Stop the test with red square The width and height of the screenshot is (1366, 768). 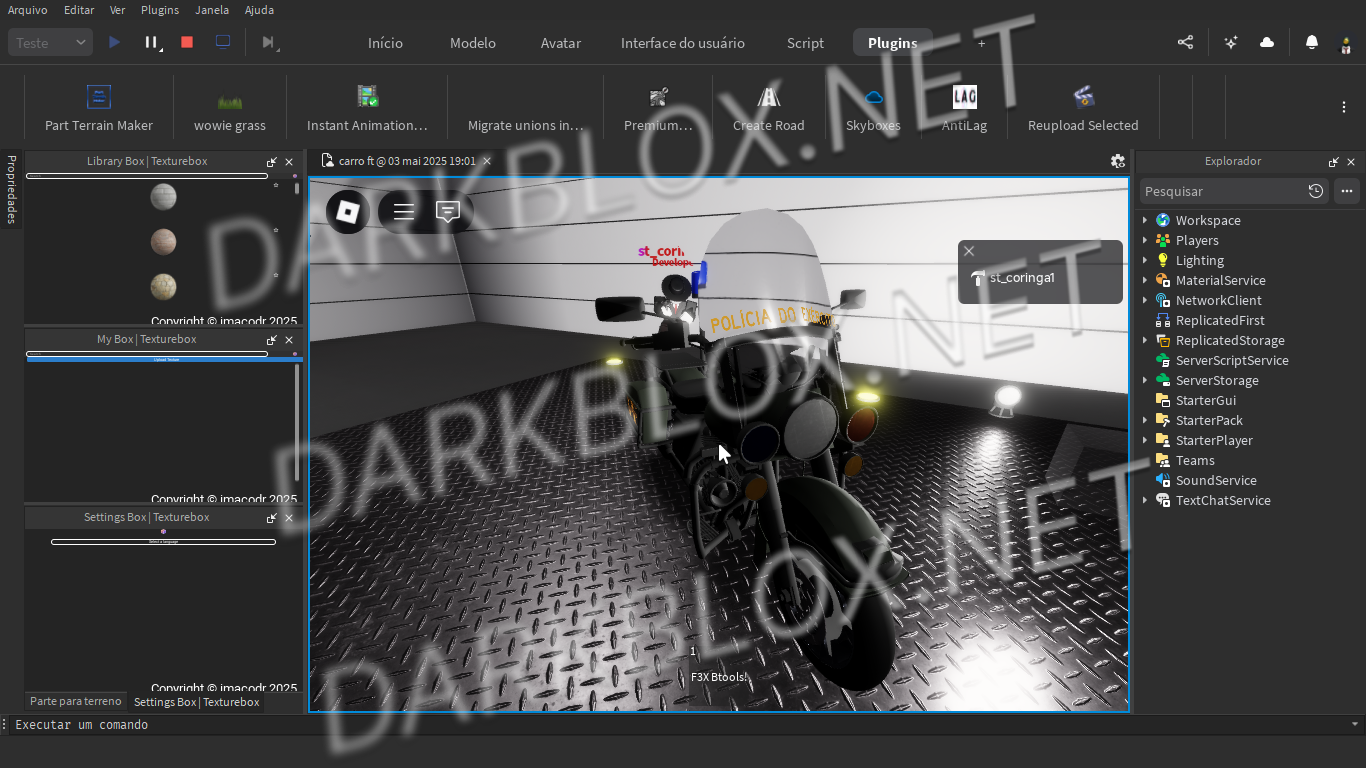(x=187, y=42)
